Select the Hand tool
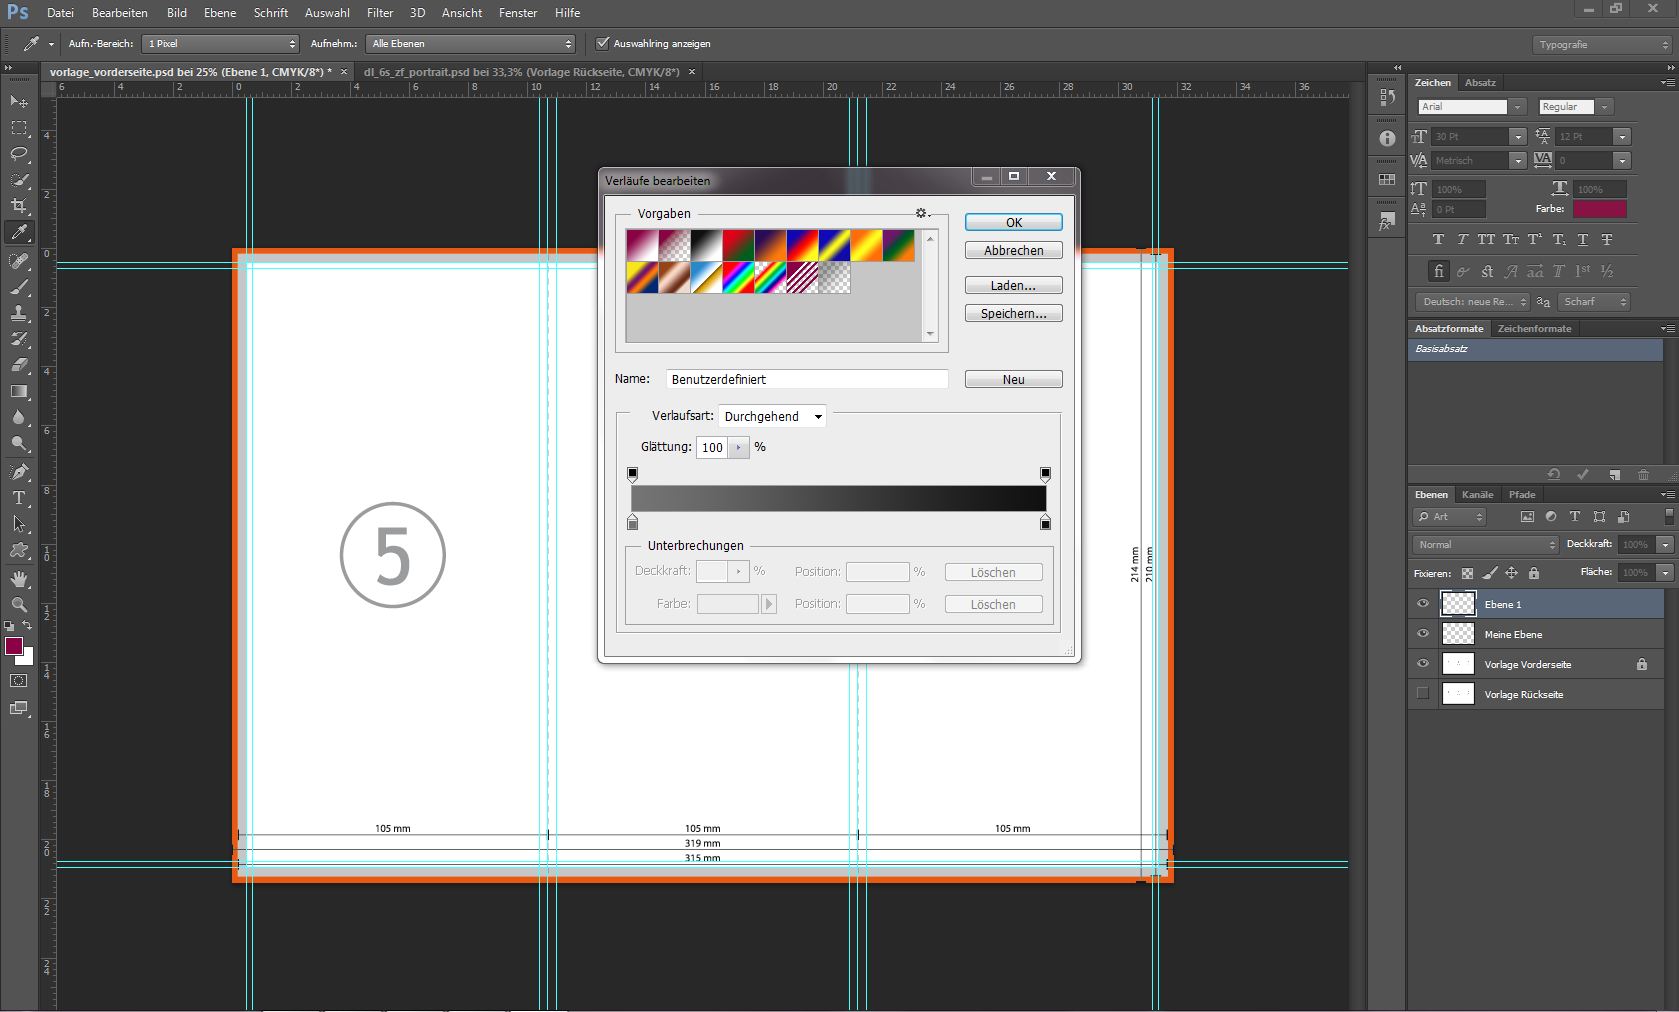1679x1012 pixels. point(19,579)
